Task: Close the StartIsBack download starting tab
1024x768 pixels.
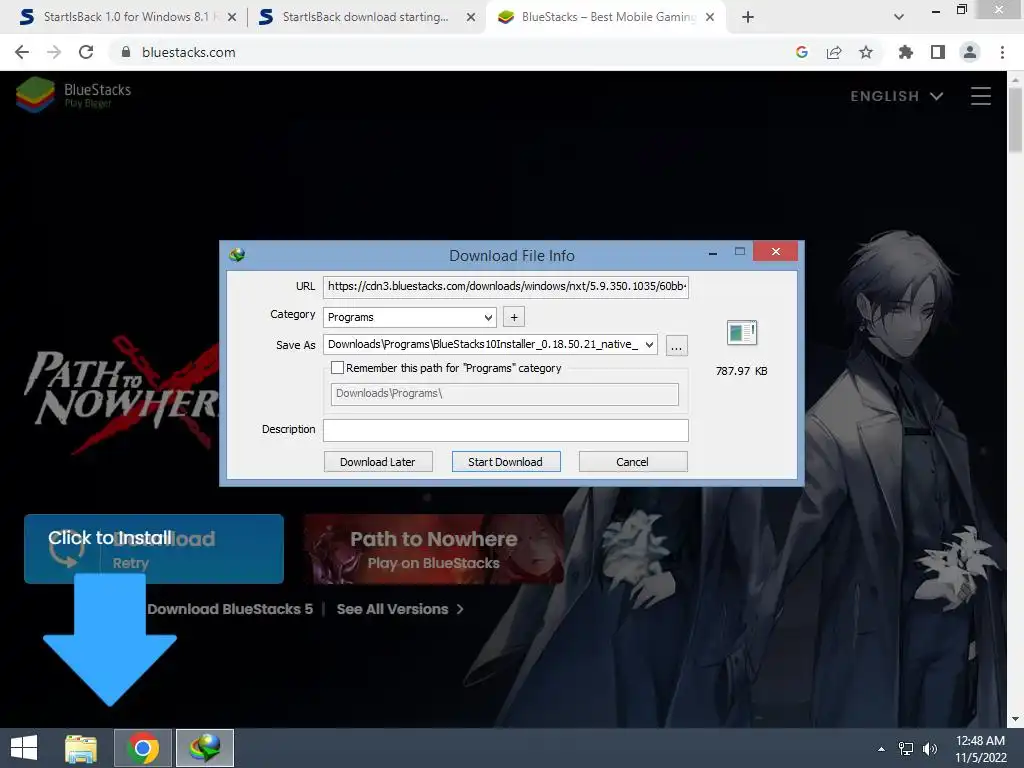Action: click(471, 17)
